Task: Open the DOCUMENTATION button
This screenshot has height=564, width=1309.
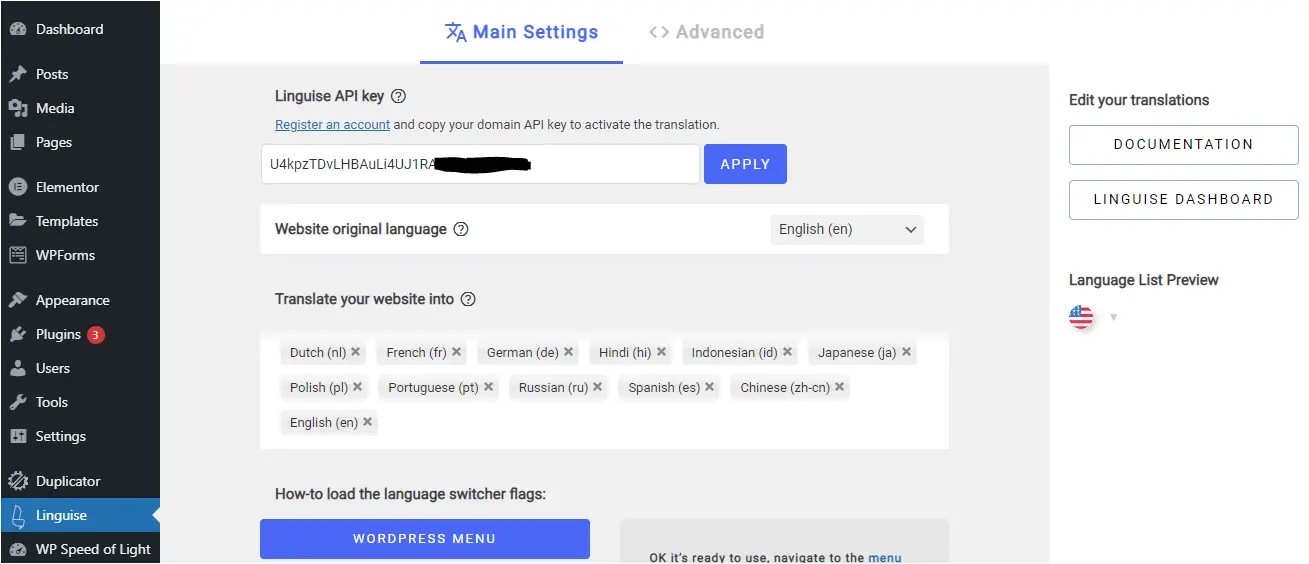Action: click(1183, 145)
